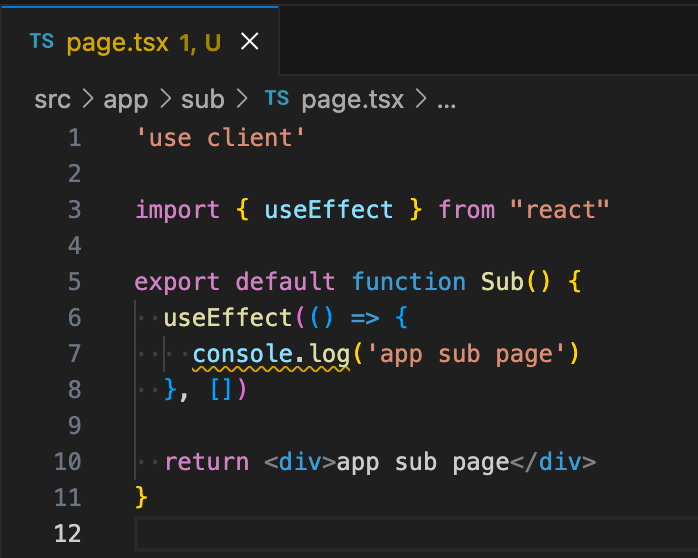
Task: Click the TypeScript icon on the page.tsx tab
Action: coord(41,41)
